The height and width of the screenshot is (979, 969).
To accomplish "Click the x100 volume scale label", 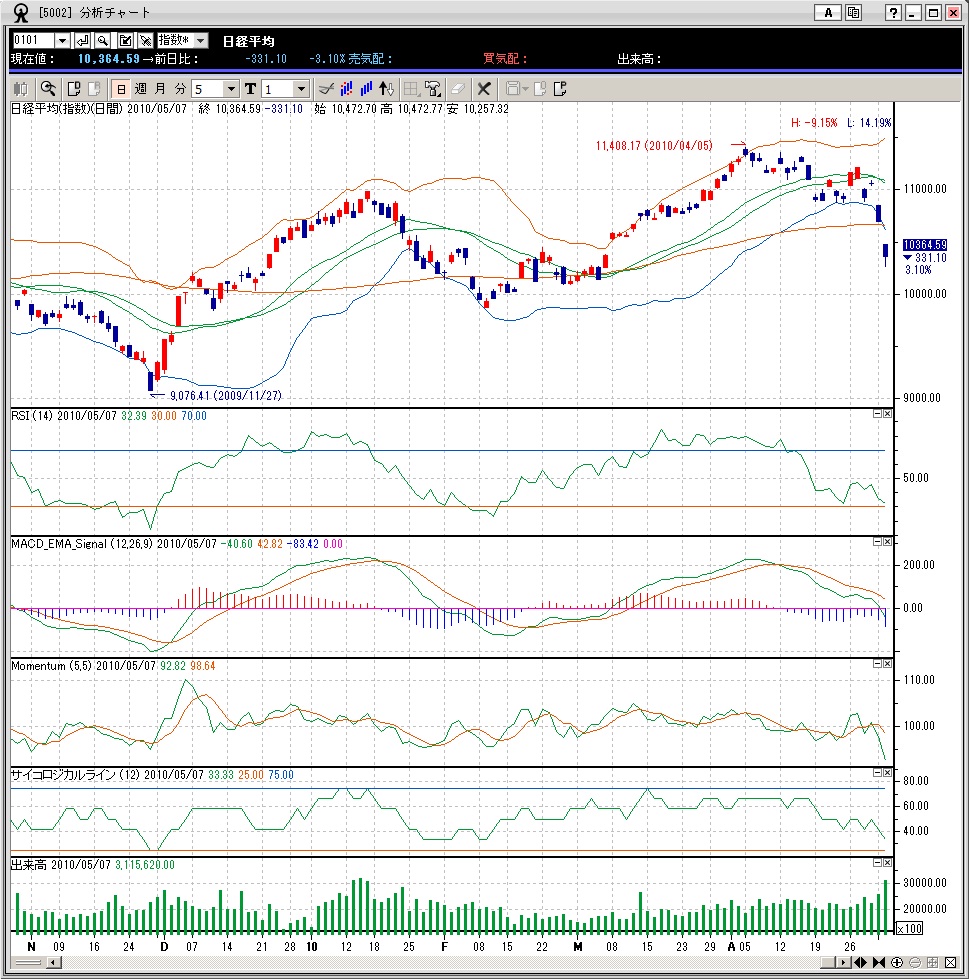I will 909,928.
